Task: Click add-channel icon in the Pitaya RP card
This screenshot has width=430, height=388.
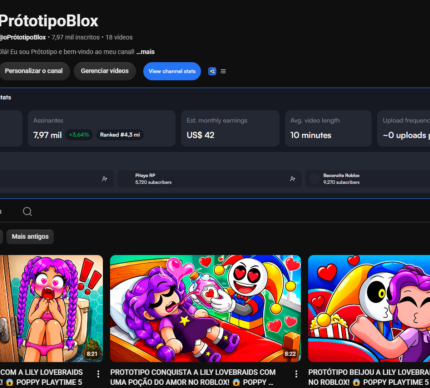Action: (292, 179)
